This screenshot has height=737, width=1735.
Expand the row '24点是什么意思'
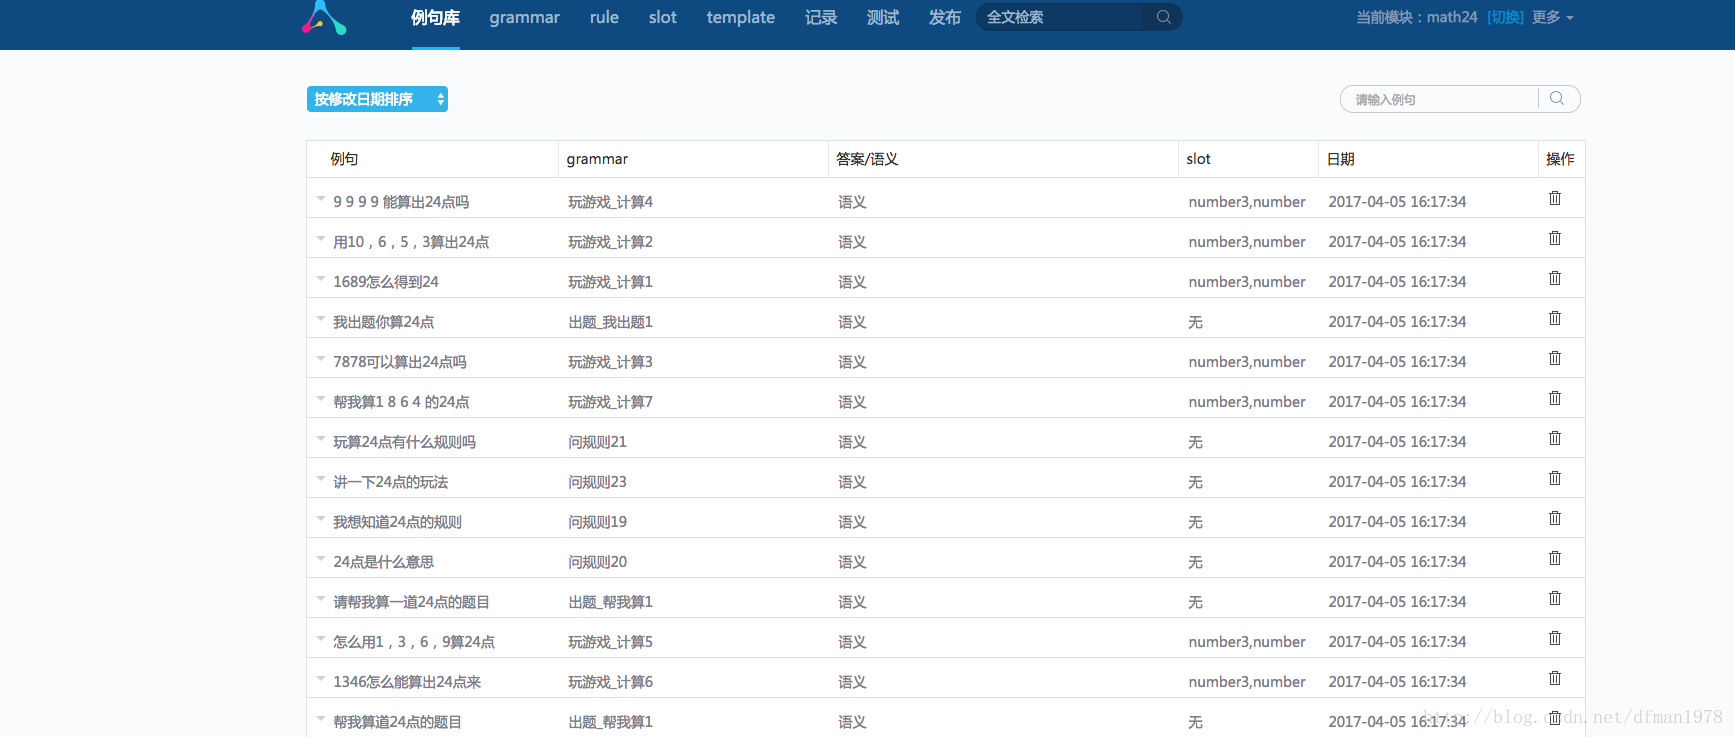click(321, 559)
